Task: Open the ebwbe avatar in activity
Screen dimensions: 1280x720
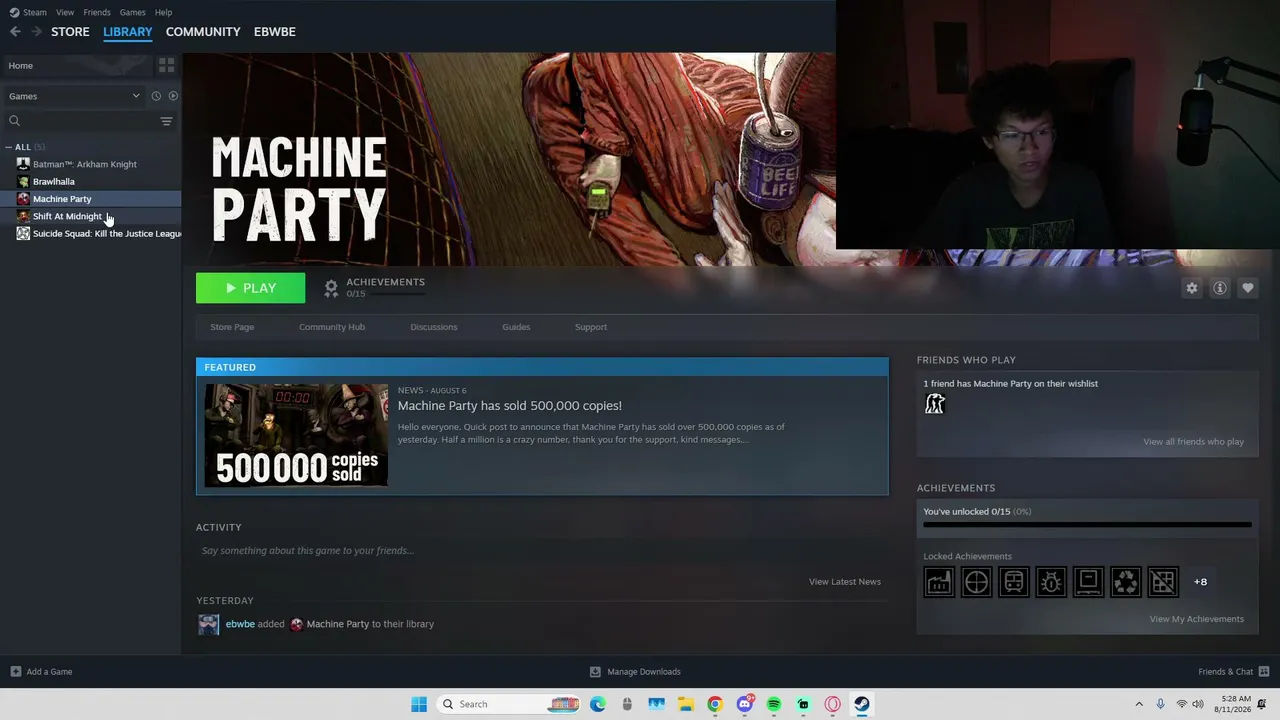Action: click(x=208, y=624)
